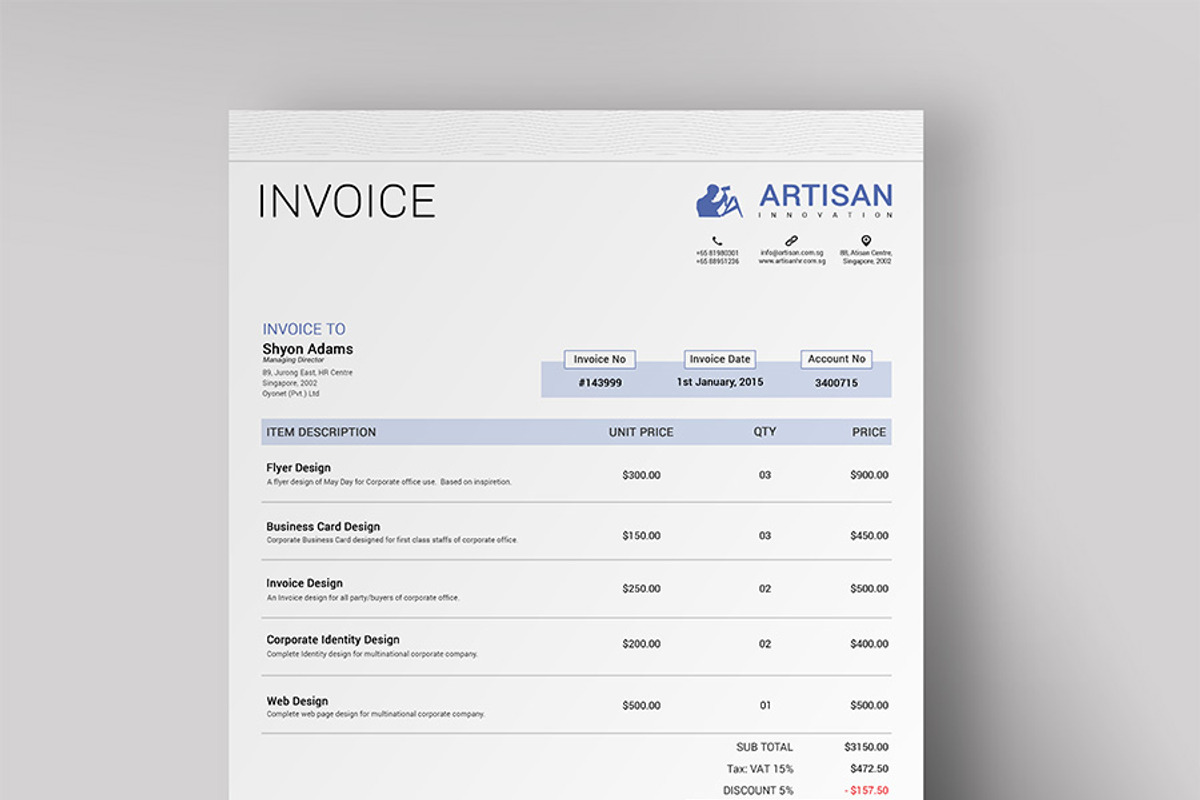This screenshot has width=1200, height=800.
Task: Select the Invoice Date label box
Action: point(719,359)
